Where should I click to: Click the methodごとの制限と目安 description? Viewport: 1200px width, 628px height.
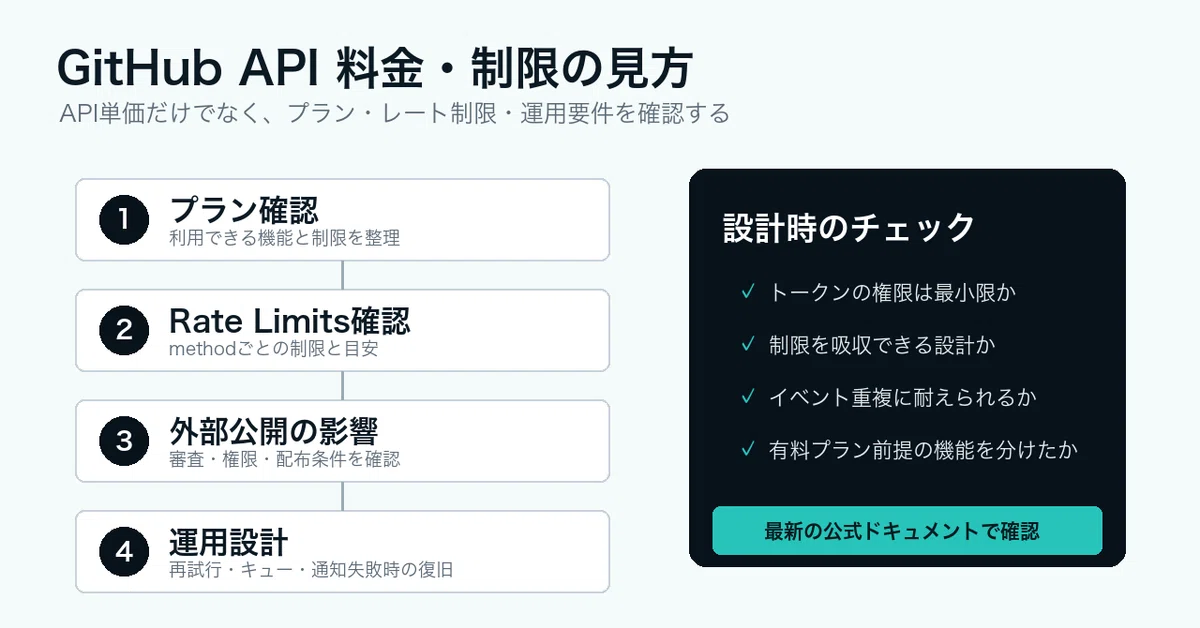(x=274, y=349)
